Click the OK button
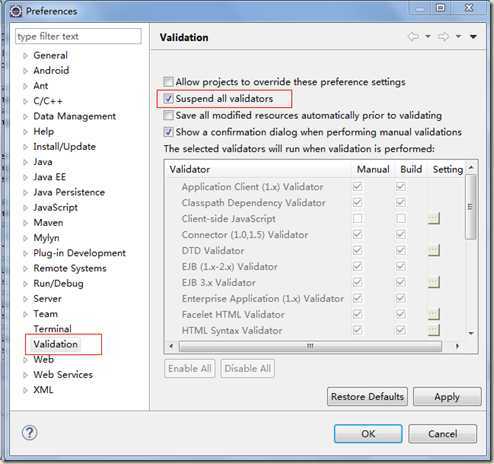The width and height of the screenshot is (494, 464). (368, 434)
